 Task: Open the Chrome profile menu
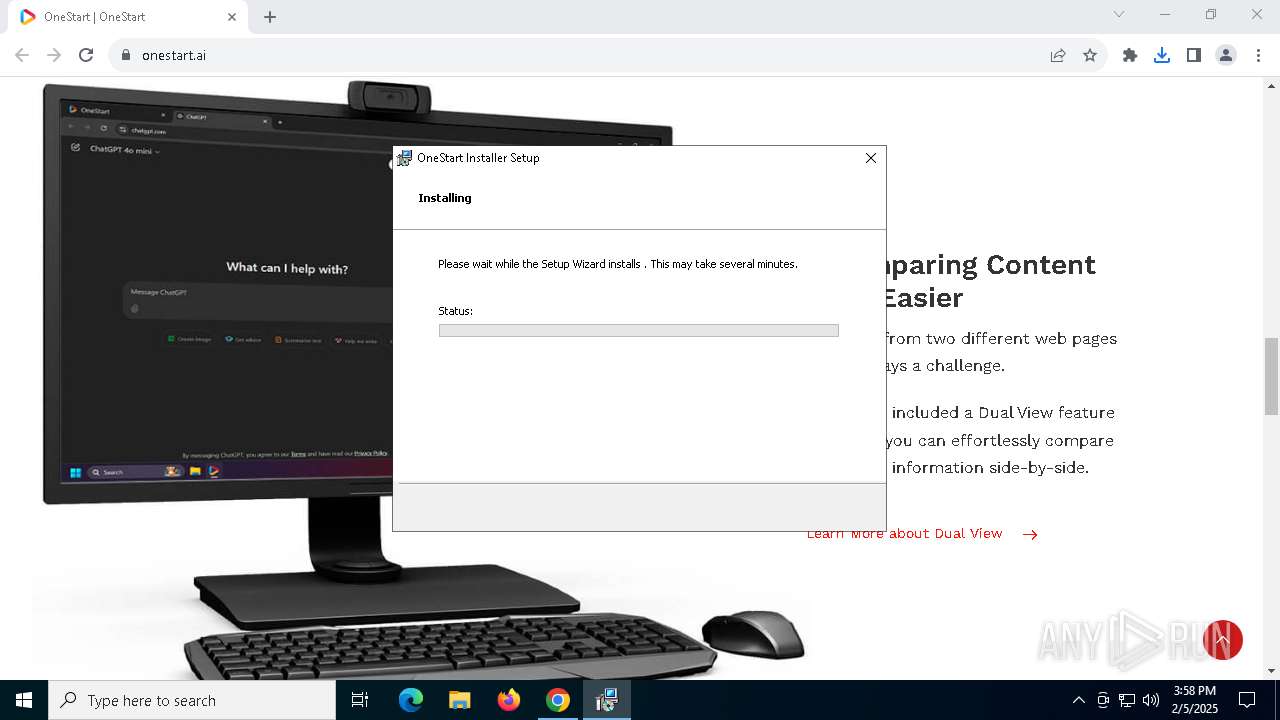(x=1226, y=55)
